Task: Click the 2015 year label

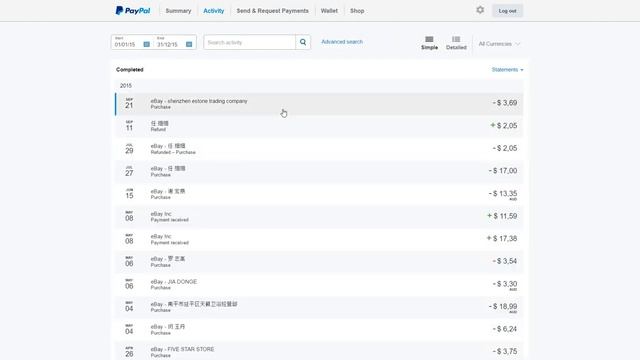Action: point(126,86)
